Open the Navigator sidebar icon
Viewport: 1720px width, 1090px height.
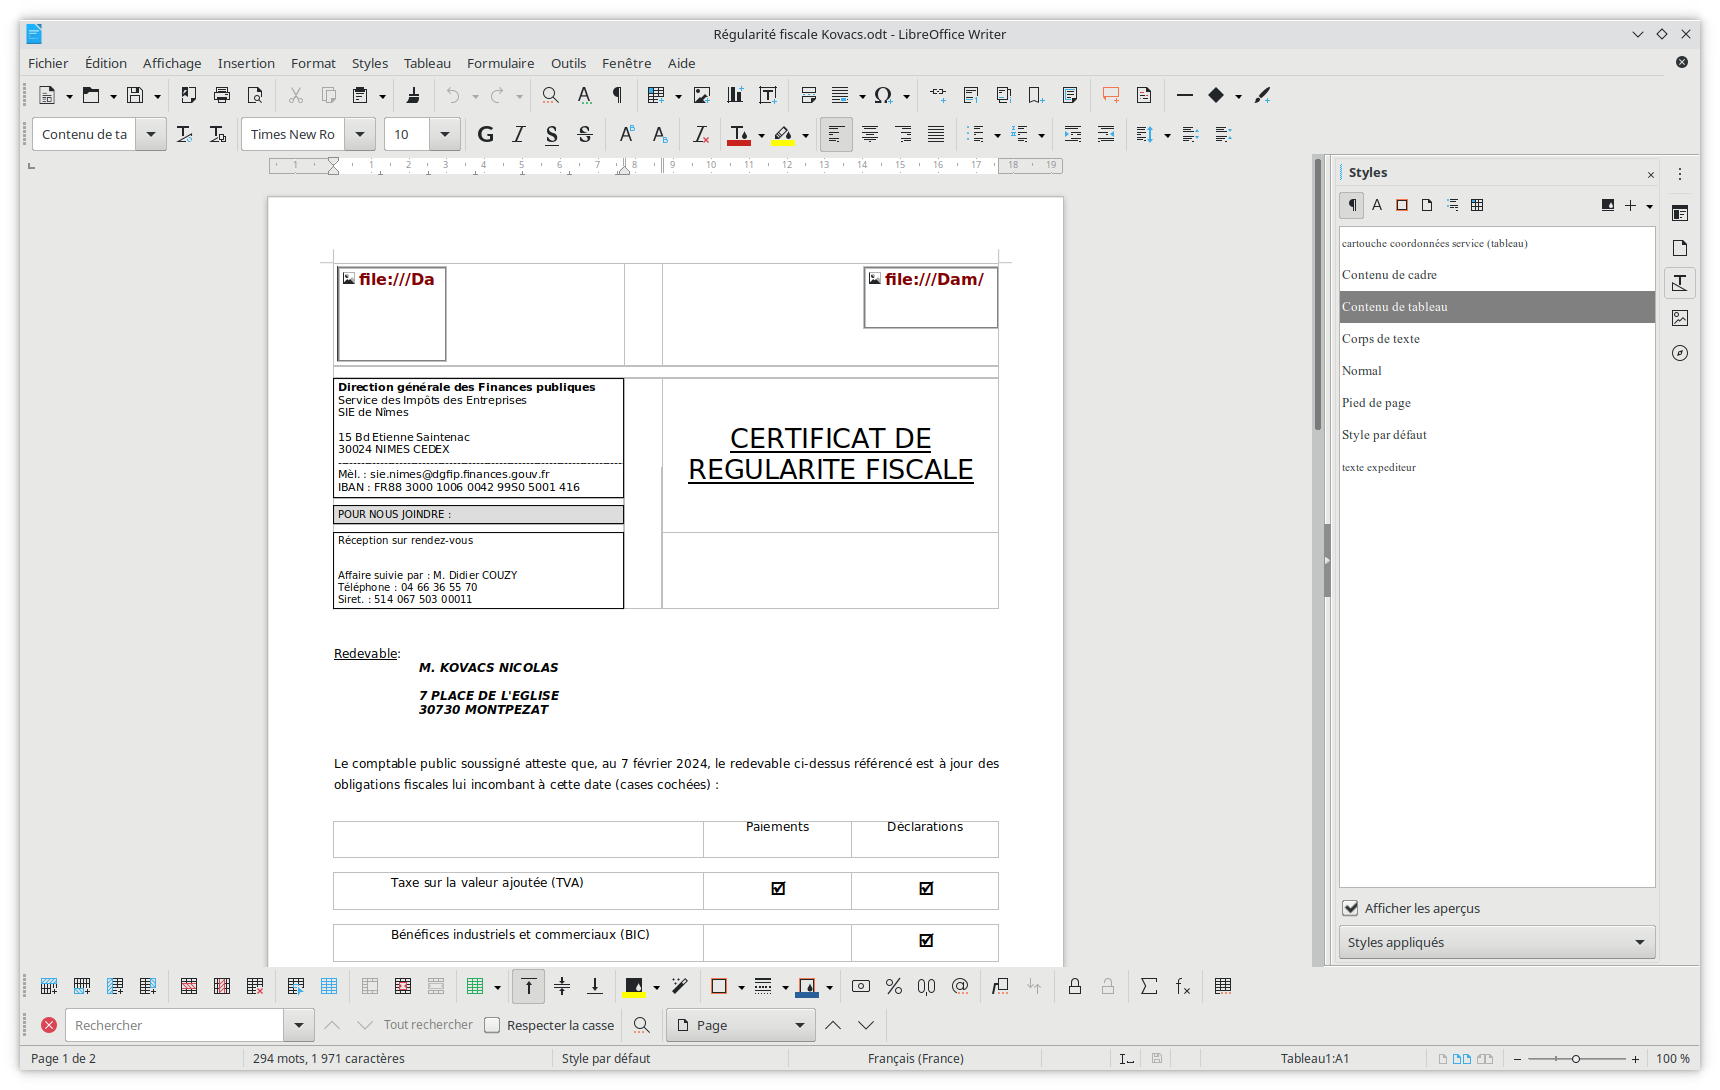click(x=1680, y=353)
